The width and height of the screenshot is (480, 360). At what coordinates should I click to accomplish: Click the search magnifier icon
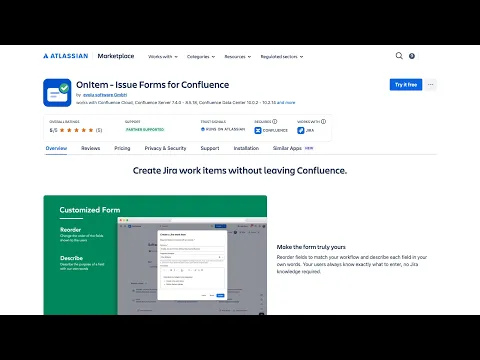(399, 56)
